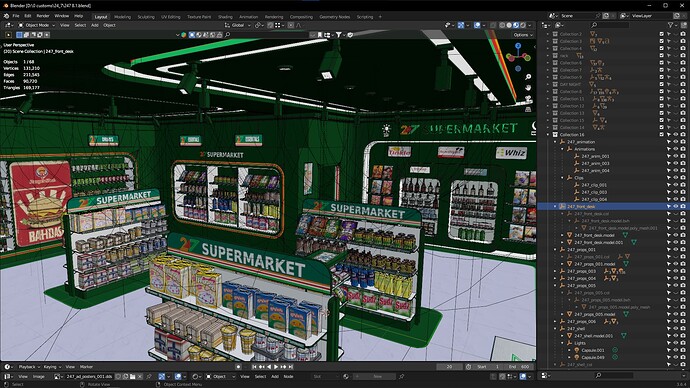690x388 pixels.
Task: Hide 247_front_desk with eye icon
Action: (675, 206)
